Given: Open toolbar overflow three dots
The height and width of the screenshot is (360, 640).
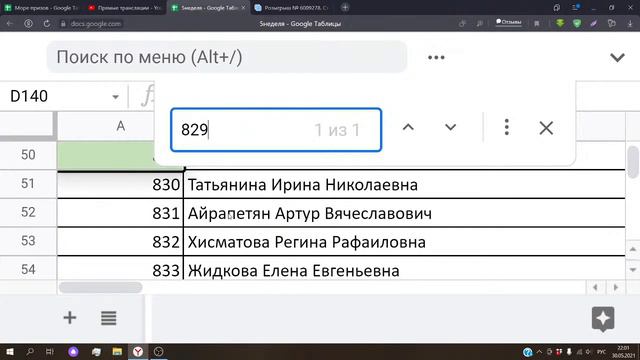Looking at the screenshot, I should [x=436, y=58].
